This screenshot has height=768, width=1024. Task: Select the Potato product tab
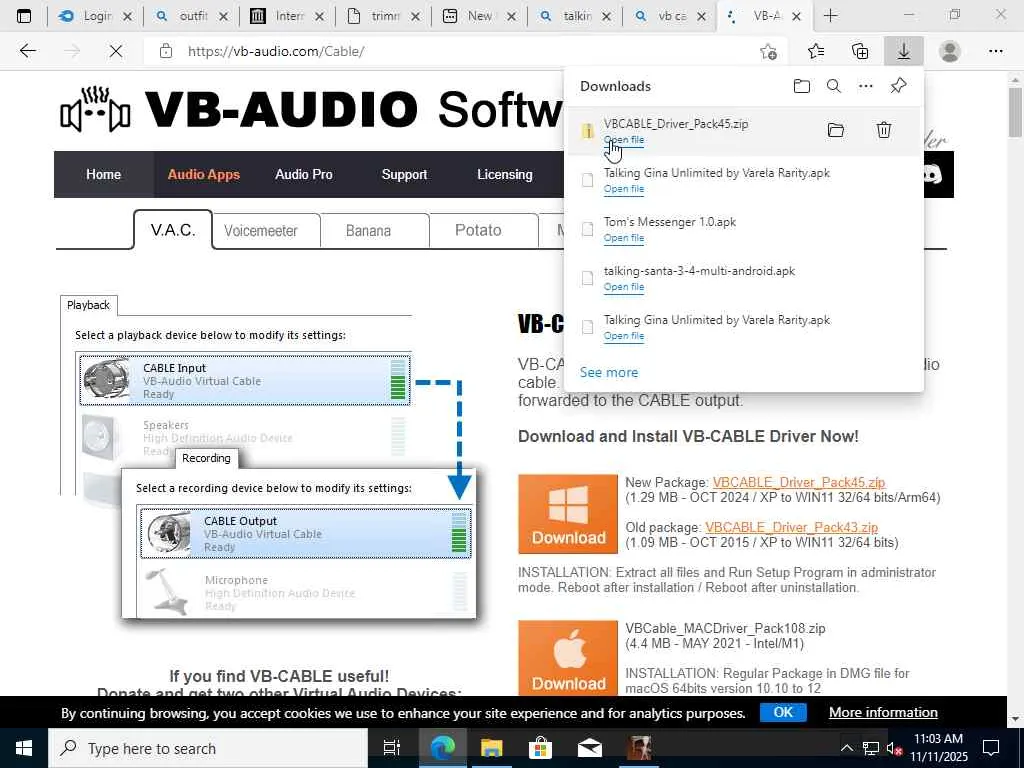click(x=478, y=231)
